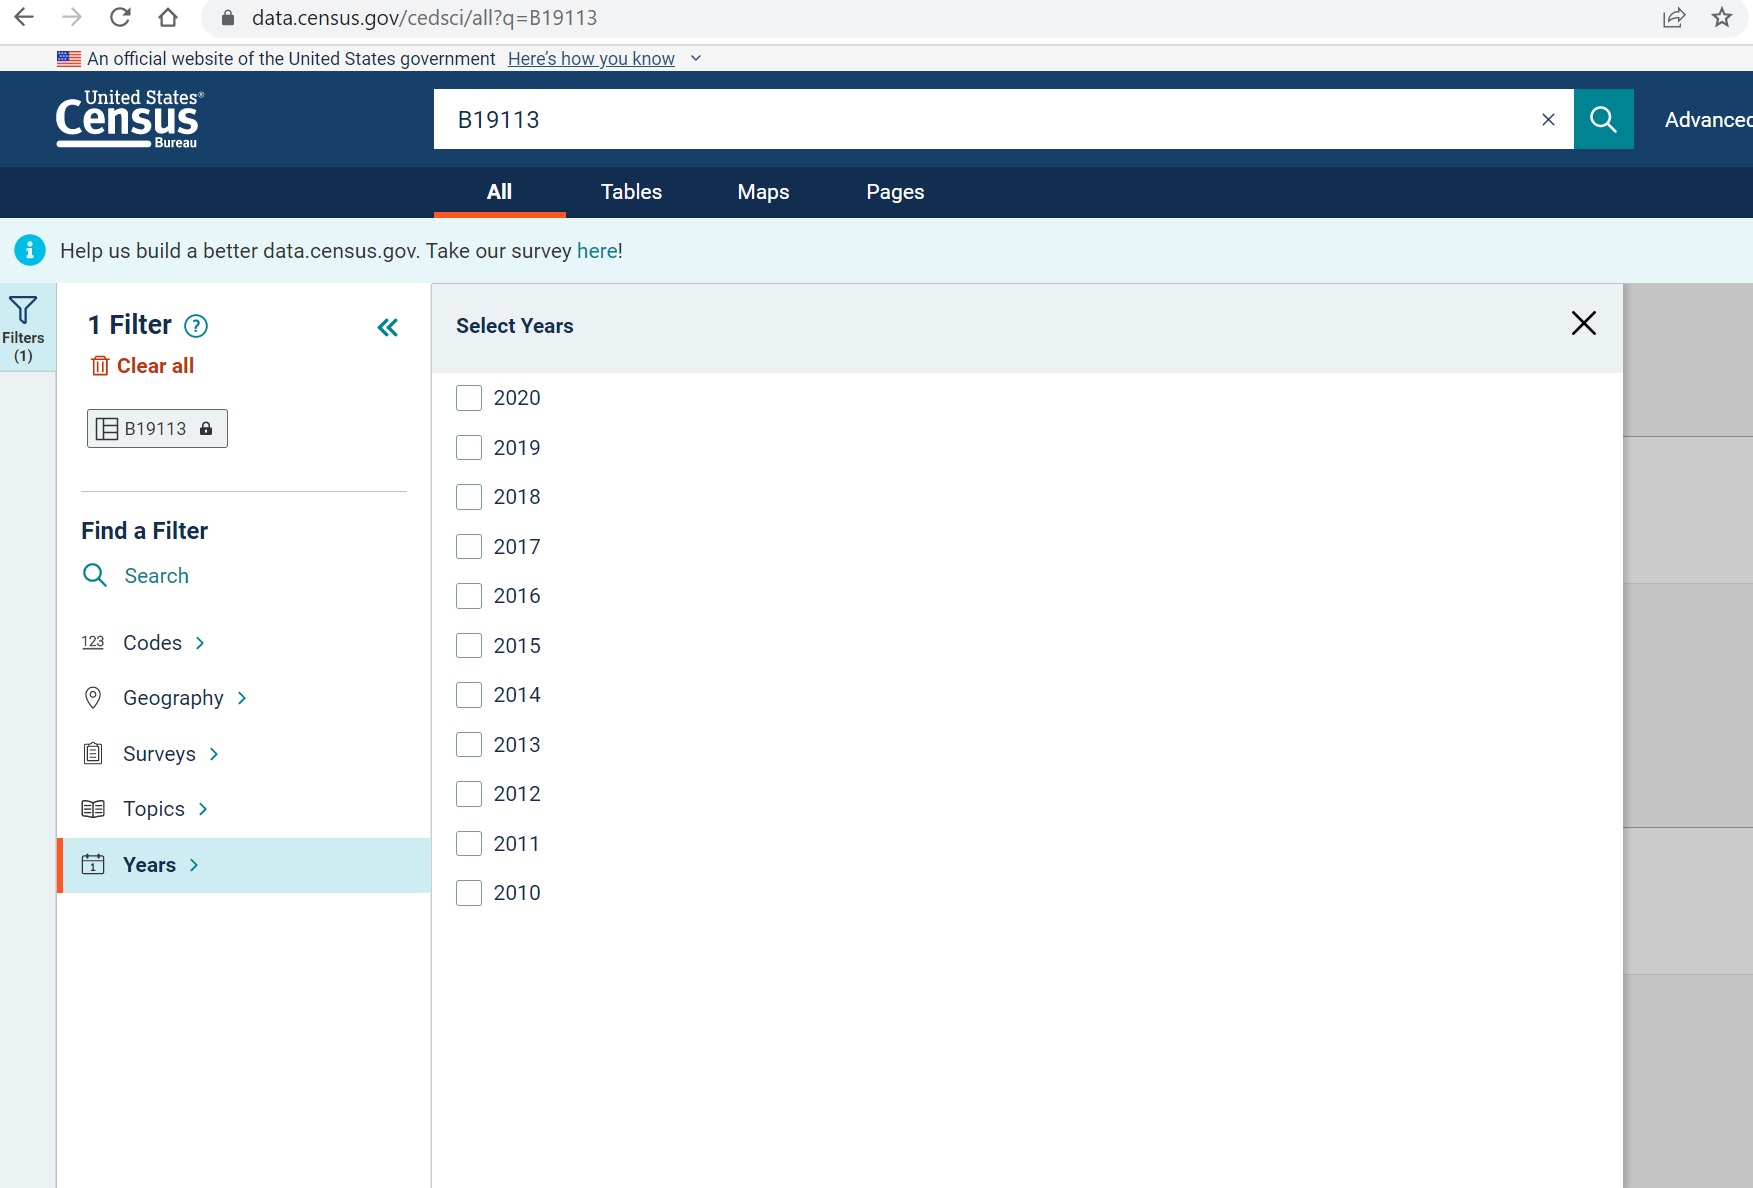This screenshot has height=1188, width=1753.
Task: Check the 2018 year checkbox
Action: (469, 497)
